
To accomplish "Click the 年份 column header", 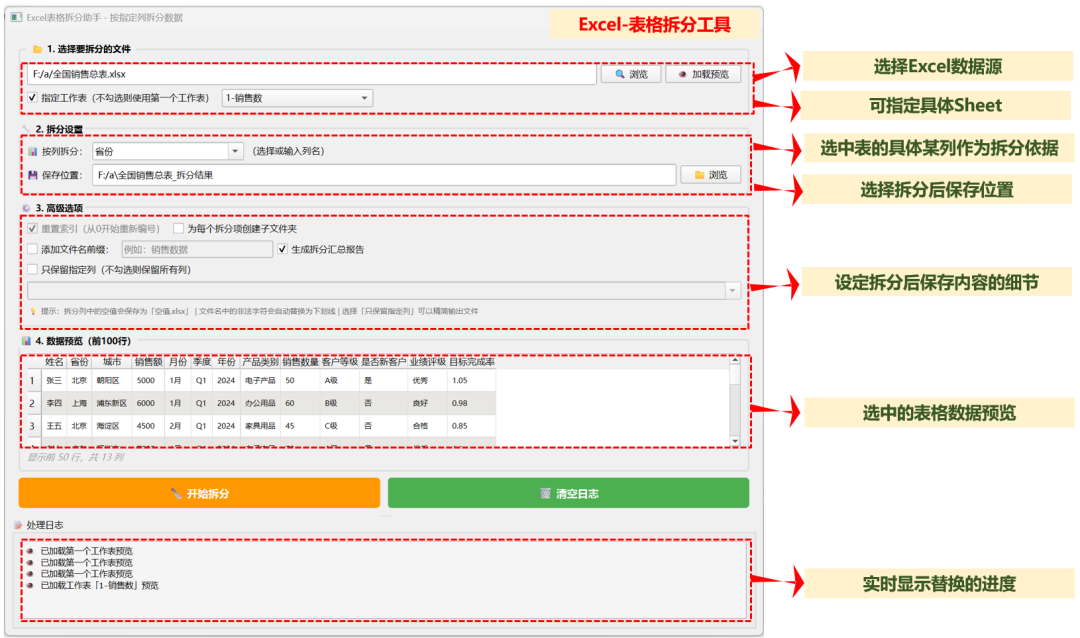I will 227,362.
